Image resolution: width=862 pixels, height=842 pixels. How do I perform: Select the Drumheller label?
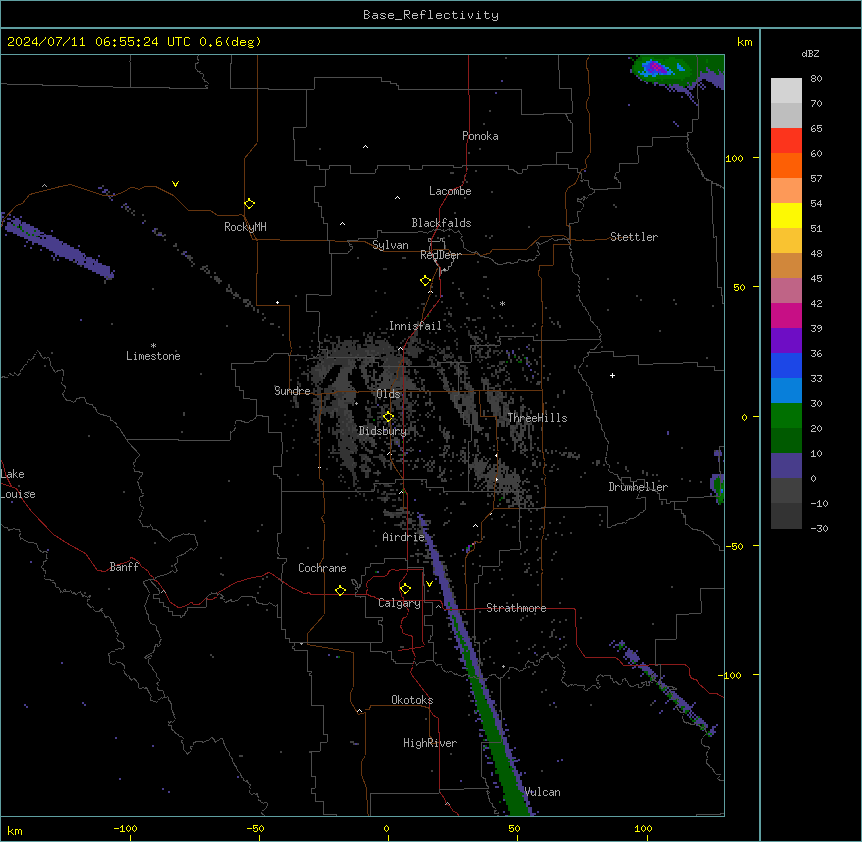(x=638, y=487)
